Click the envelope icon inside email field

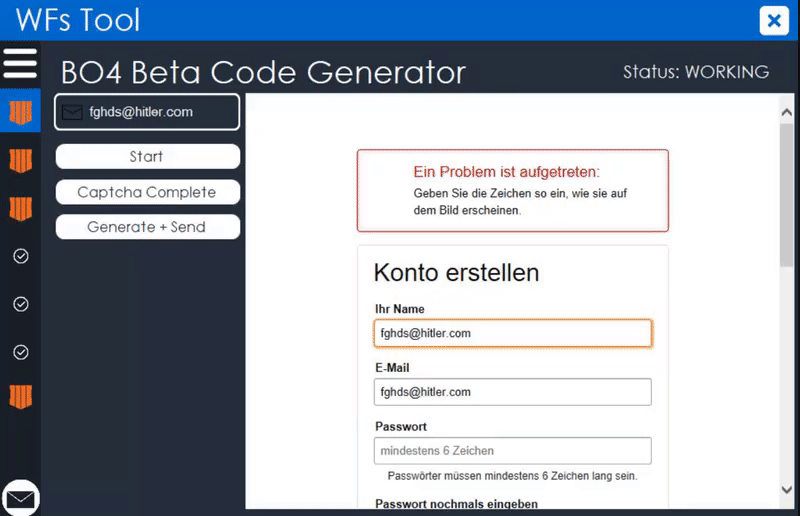click(72, 112)
